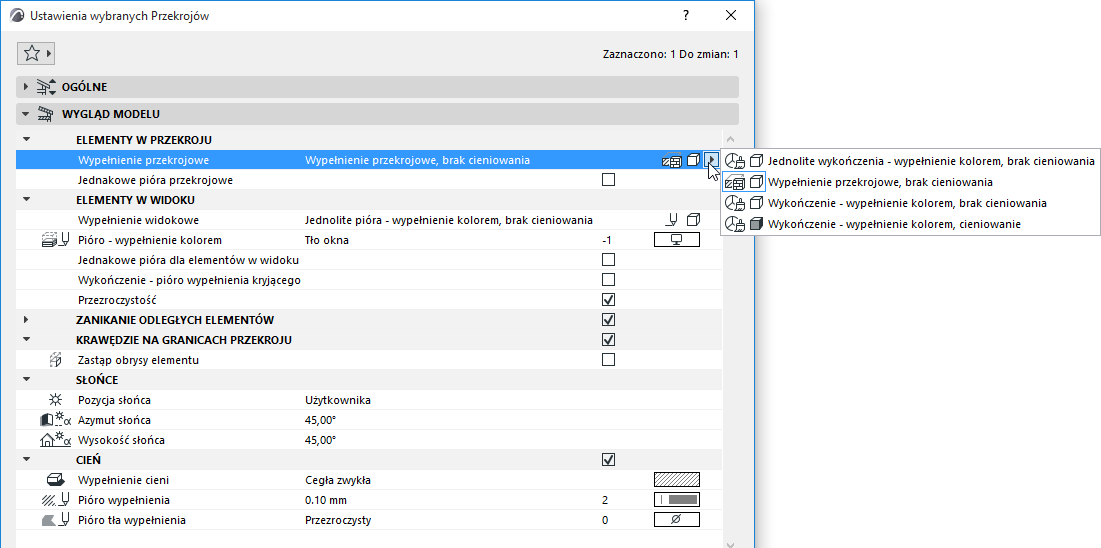Collapse ELEMENTY W PRZEKROJU group
This screenshot has width=1101, height=548.
click(26, 140)
